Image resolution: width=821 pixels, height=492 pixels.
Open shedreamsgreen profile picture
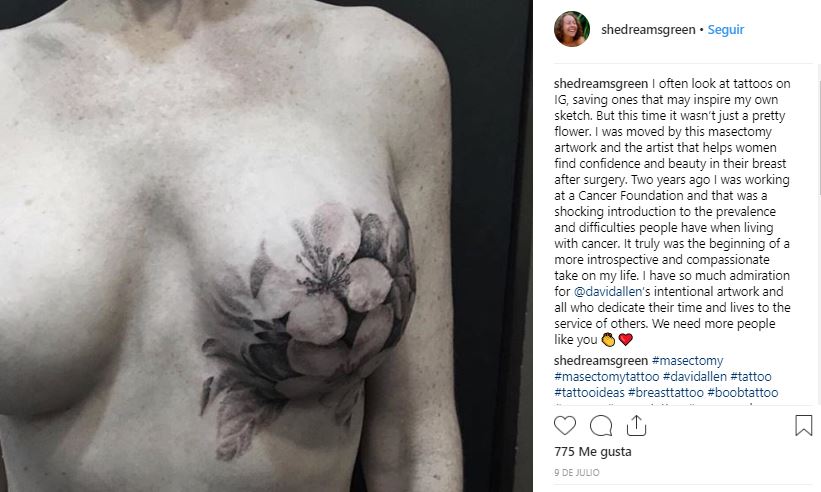(x=572, y=29)
